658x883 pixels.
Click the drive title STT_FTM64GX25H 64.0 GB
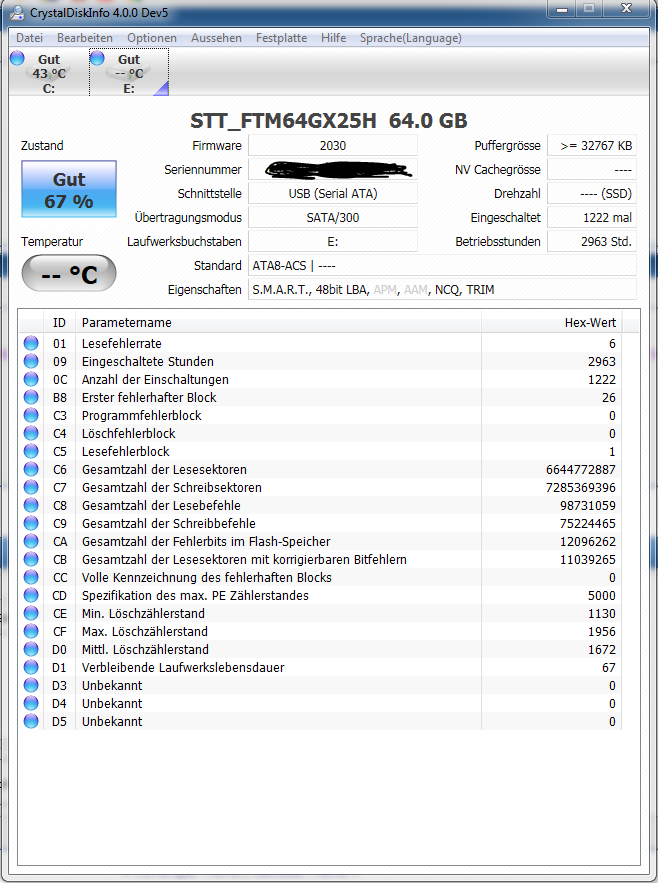[328, 121]
